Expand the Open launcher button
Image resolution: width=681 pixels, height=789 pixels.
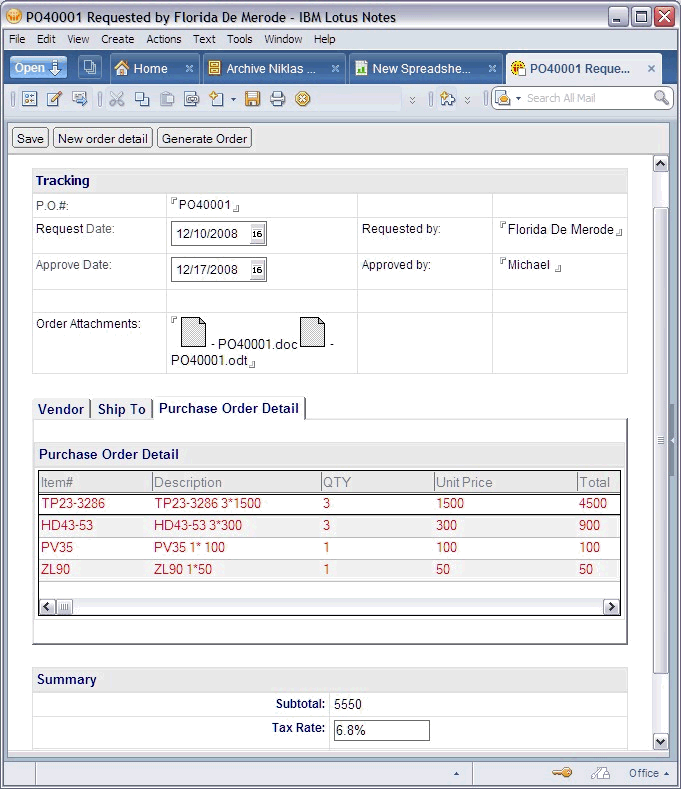38,68
